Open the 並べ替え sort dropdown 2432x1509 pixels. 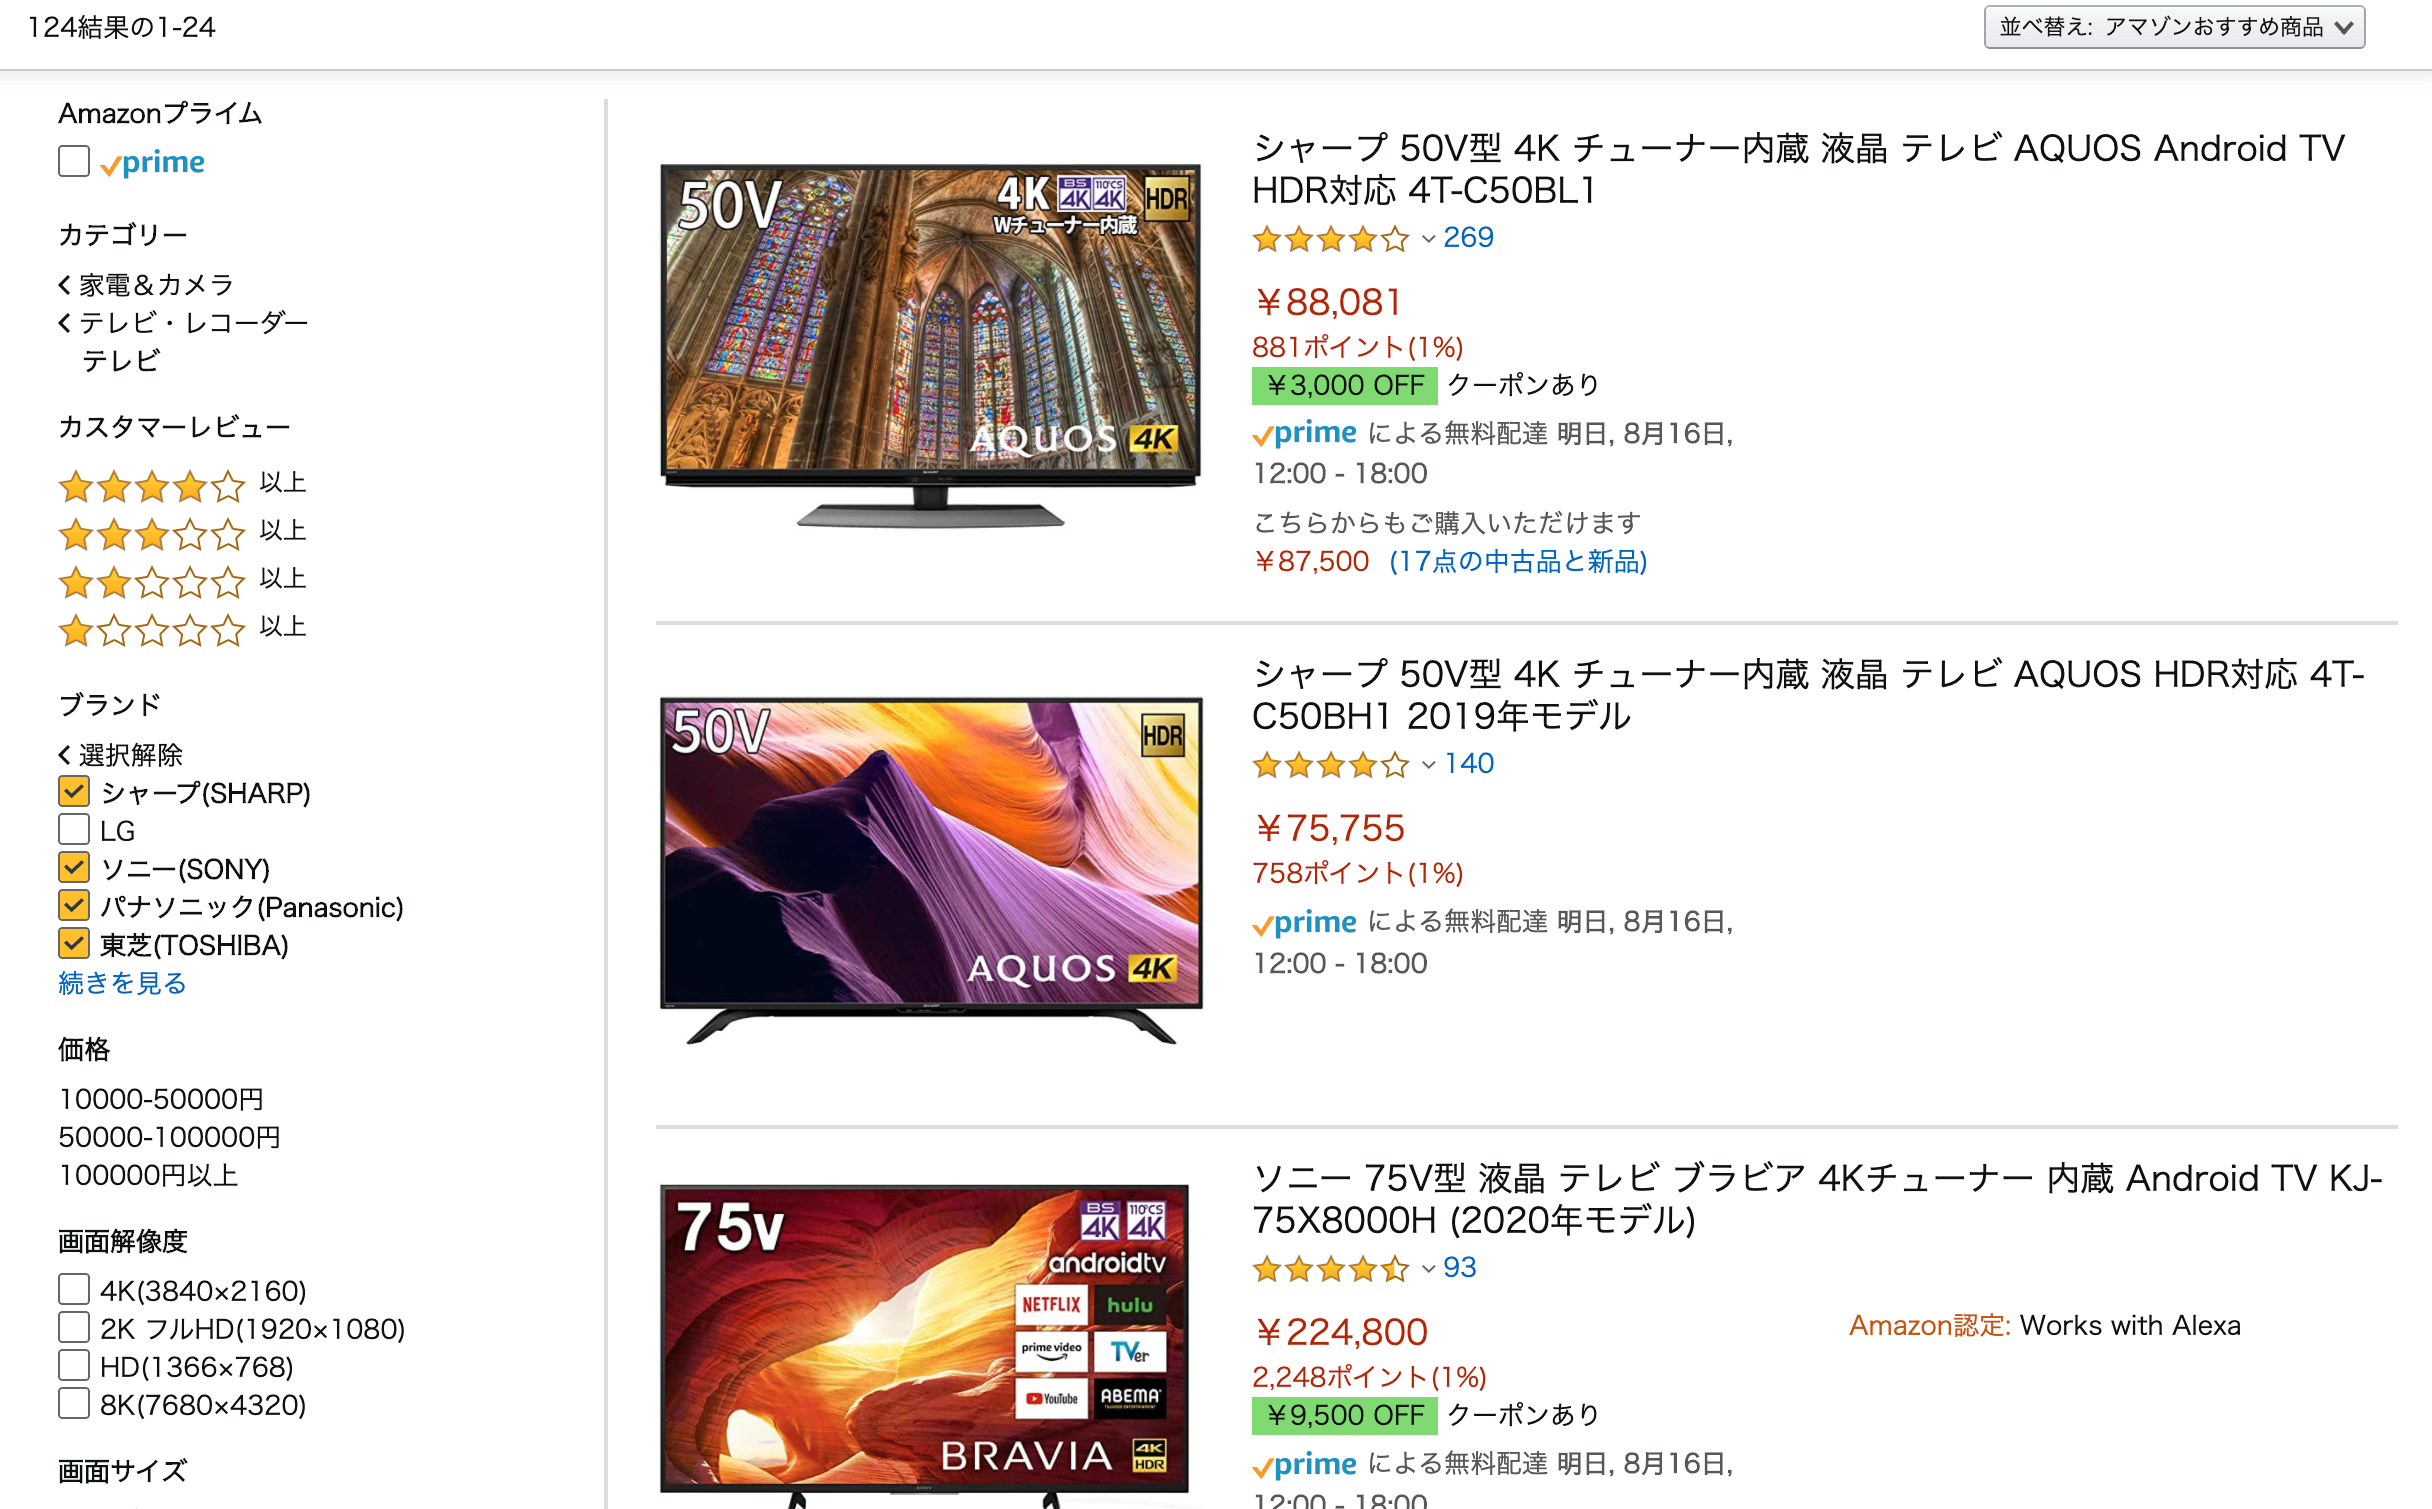[2174, 27]
